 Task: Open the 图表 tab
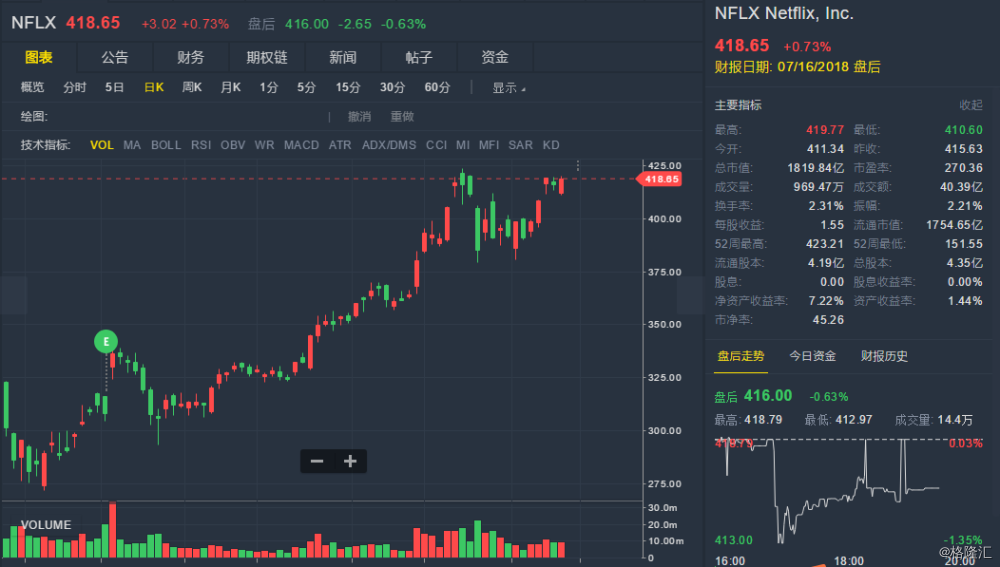[39, 57]
